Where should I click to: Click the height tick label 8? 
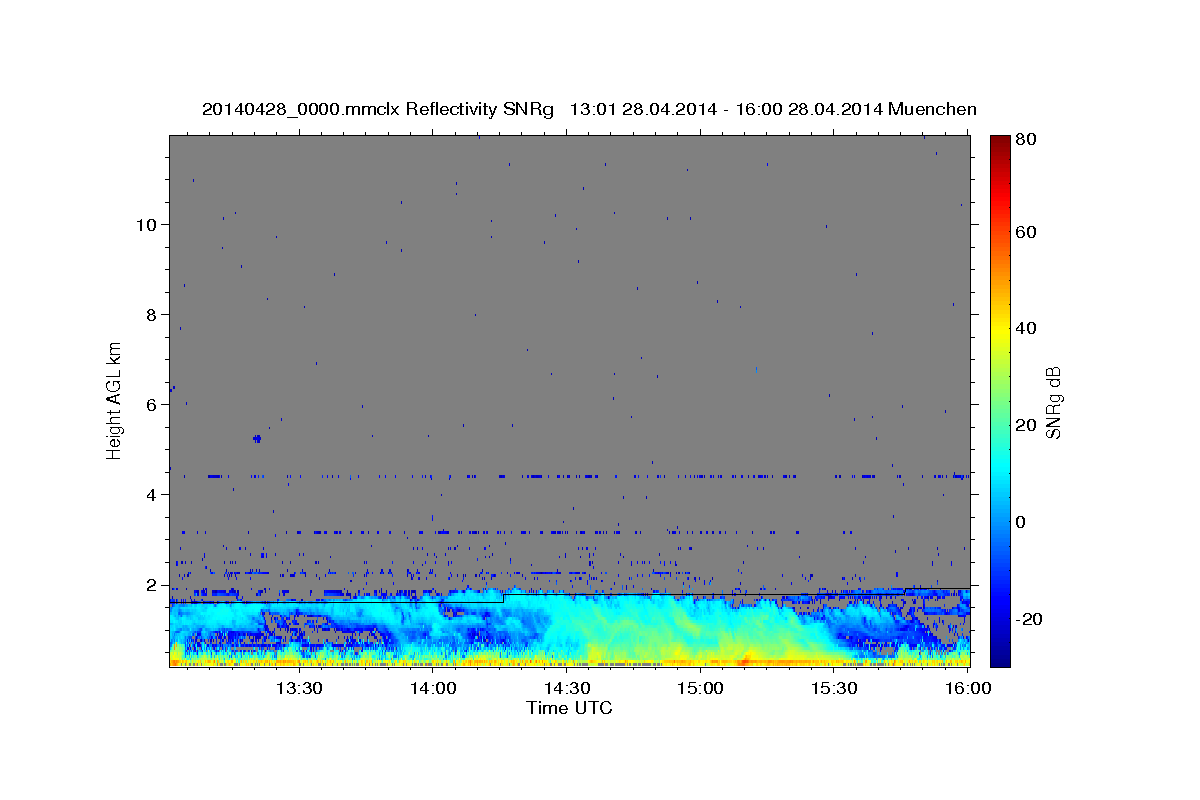point(152,314)
